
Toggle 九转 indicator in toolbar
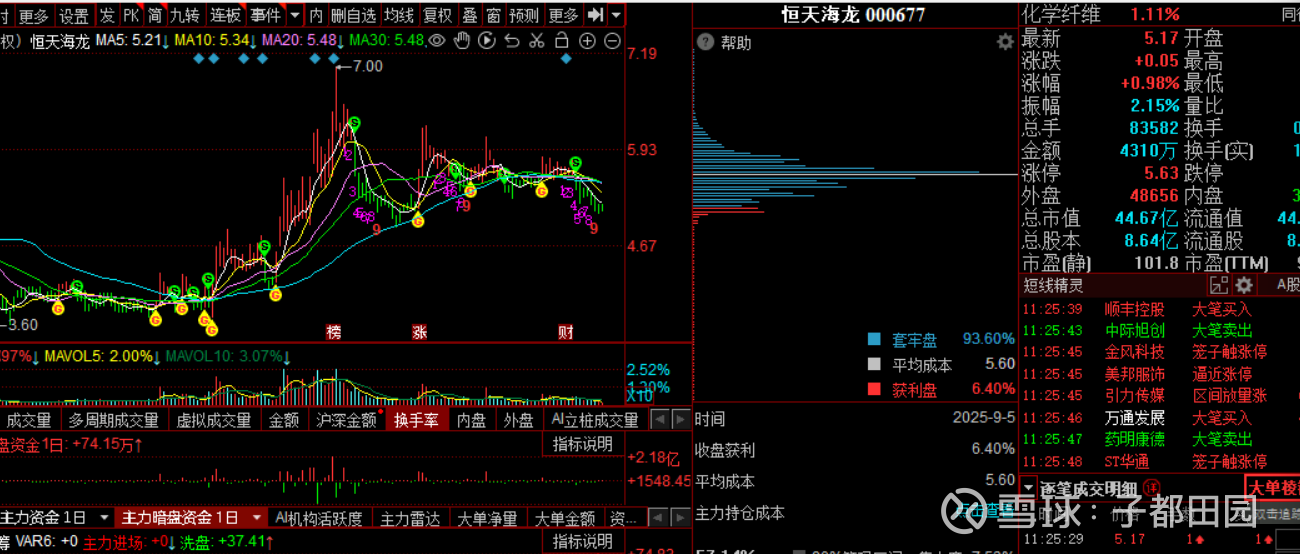pos(185,15)
